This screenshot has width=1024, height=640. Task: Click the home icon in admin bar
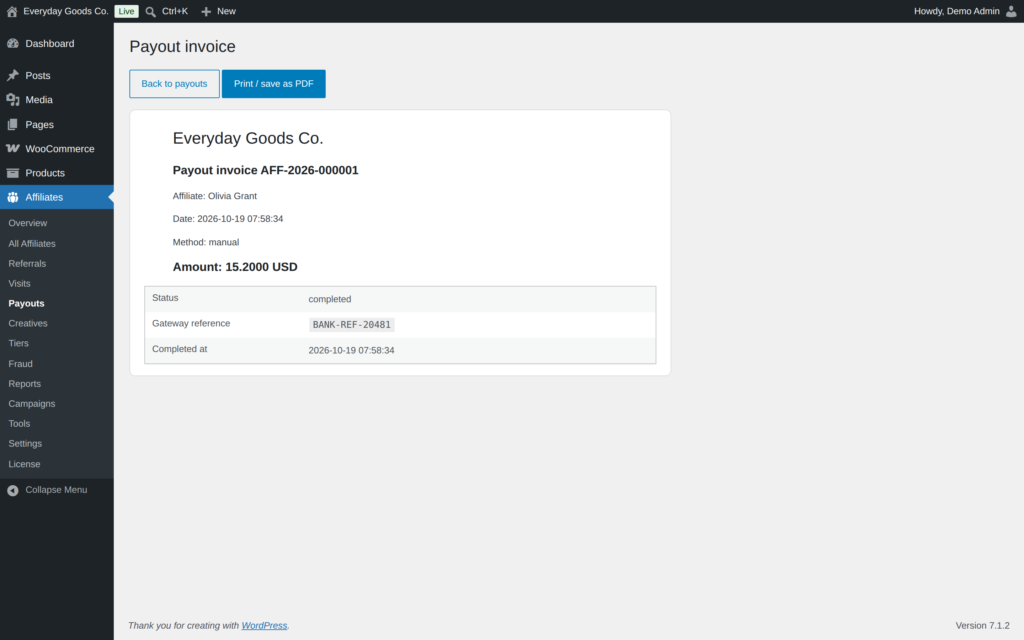pos(12,11)
